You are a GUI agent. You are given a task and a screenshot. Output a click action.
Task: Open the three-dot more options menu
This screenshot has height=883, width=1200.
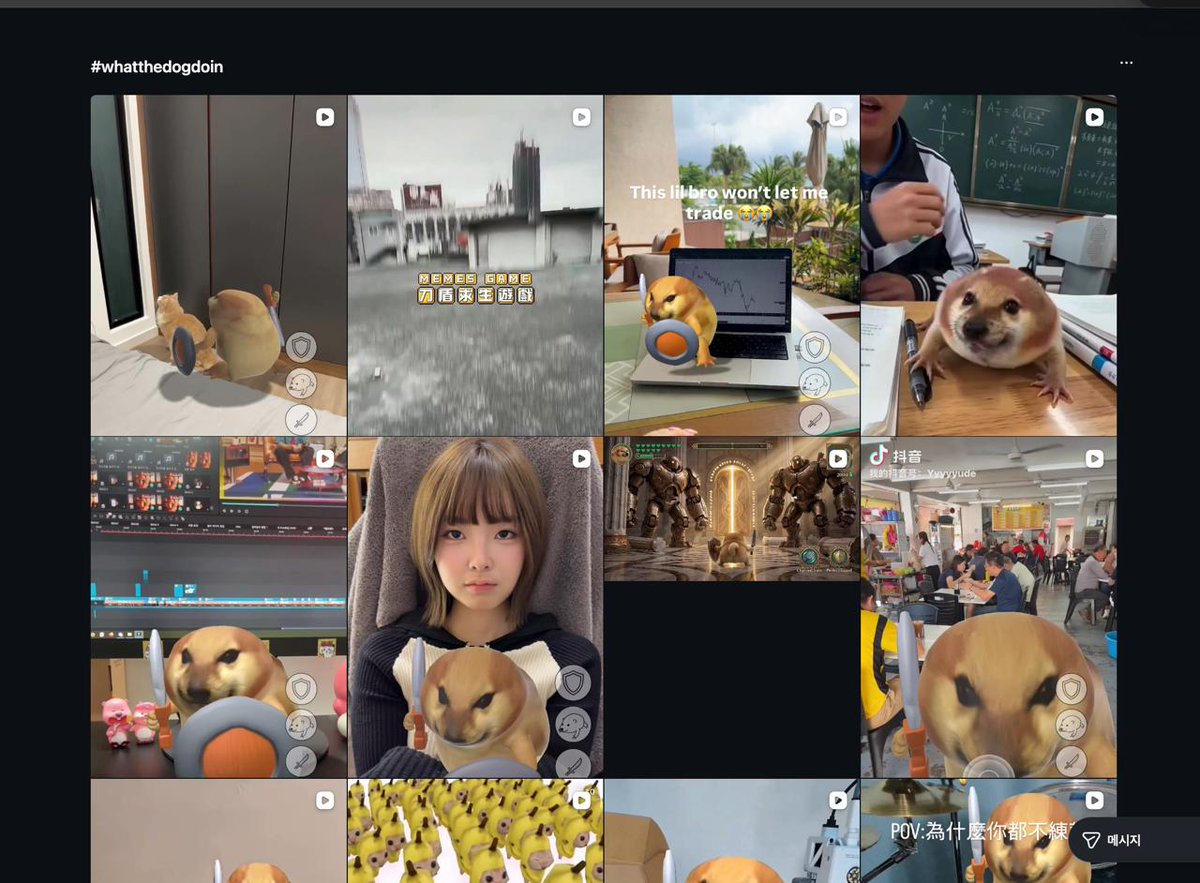click(x=1126, y=63)
